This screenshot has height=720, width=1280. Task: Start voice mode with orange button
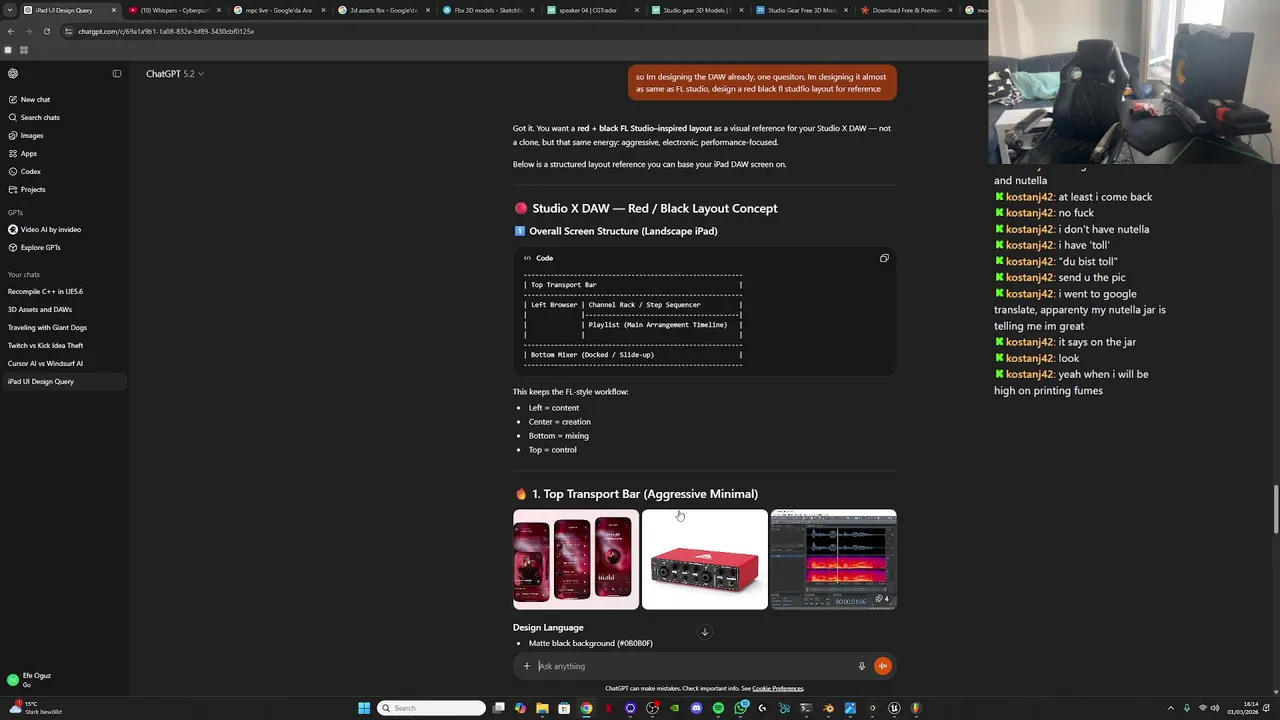(882, 666)
